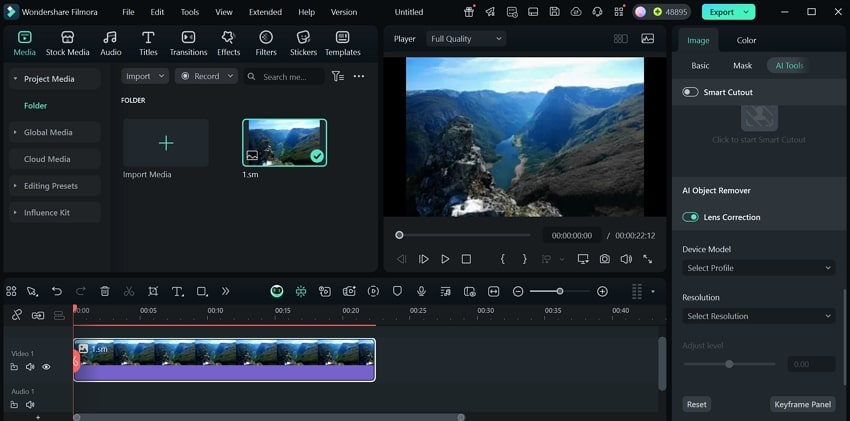Open Cloud Media in the sidebar
This screenshot has width=850, height=421.
(x=47, y=159)
